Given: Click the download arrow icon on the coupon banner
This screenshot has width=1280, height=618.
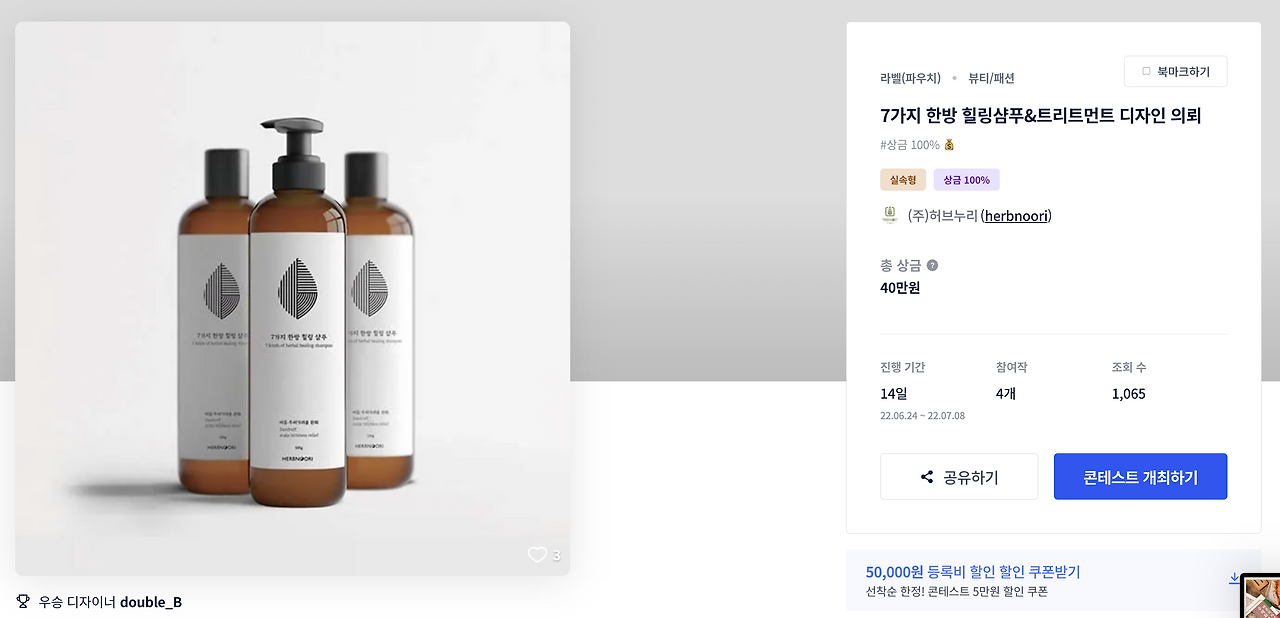Looking at the screenshot, I should (1235, 580).
